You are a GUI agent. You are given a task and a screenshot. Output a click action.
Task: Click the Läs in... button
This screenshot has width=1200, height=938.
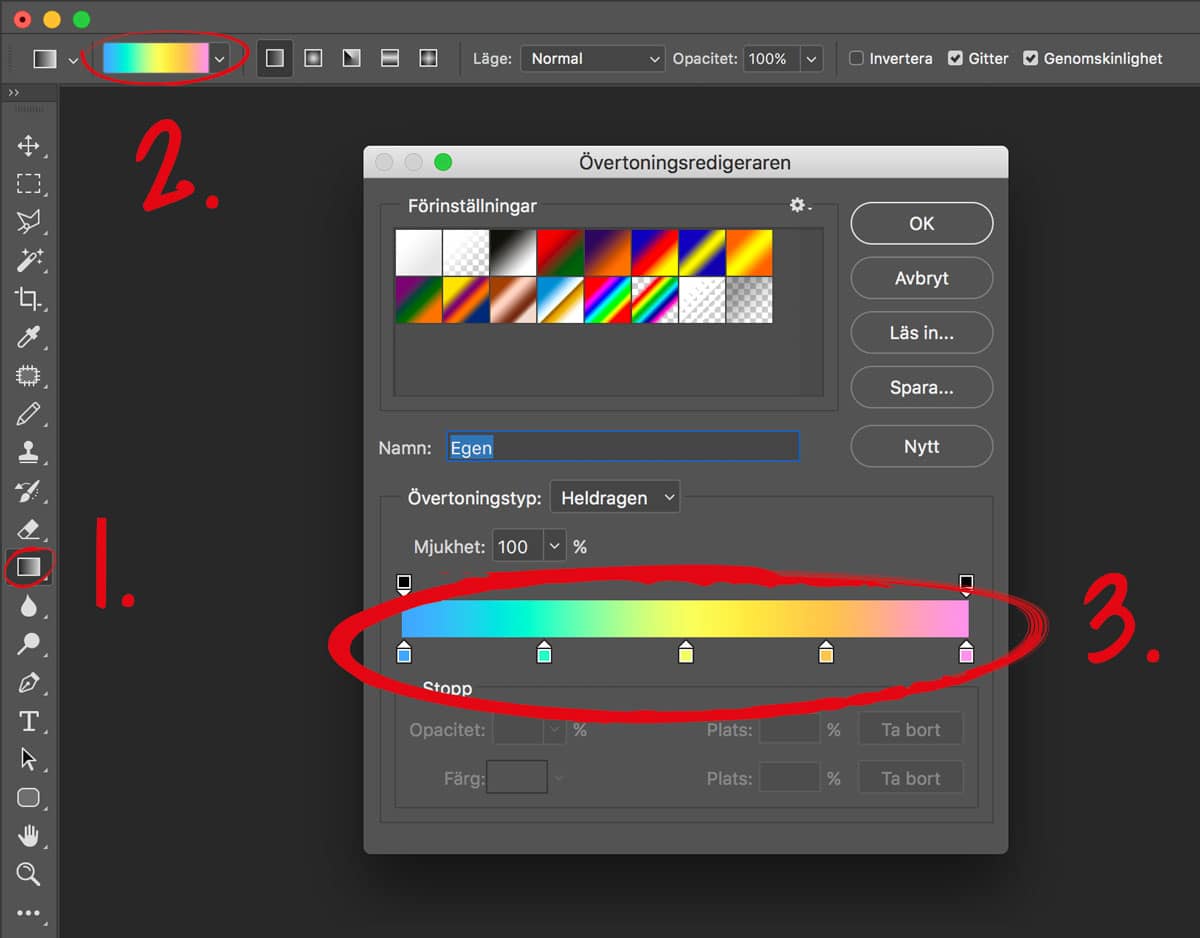click(921, 333)
